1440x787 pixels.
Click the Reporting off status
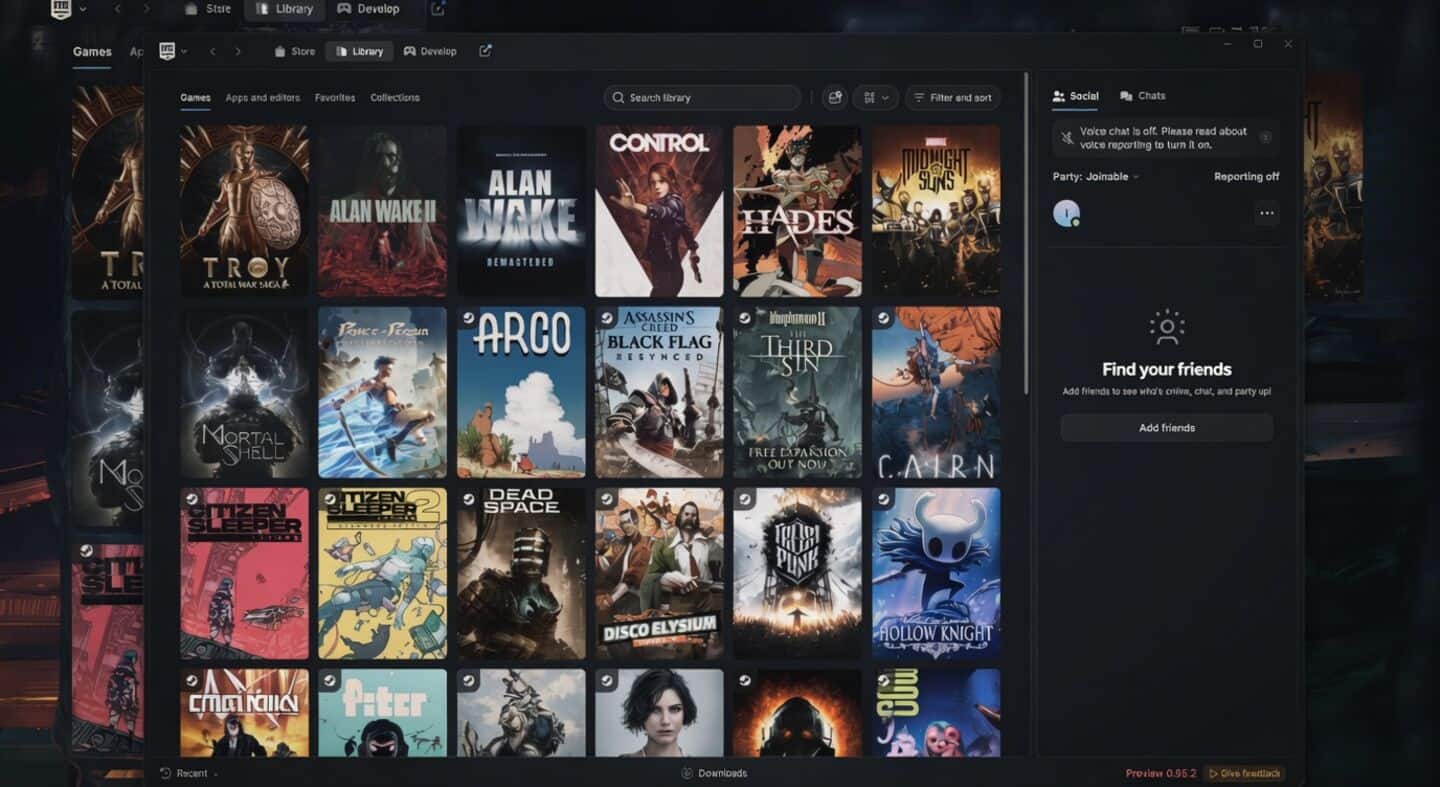(1246, 177)
